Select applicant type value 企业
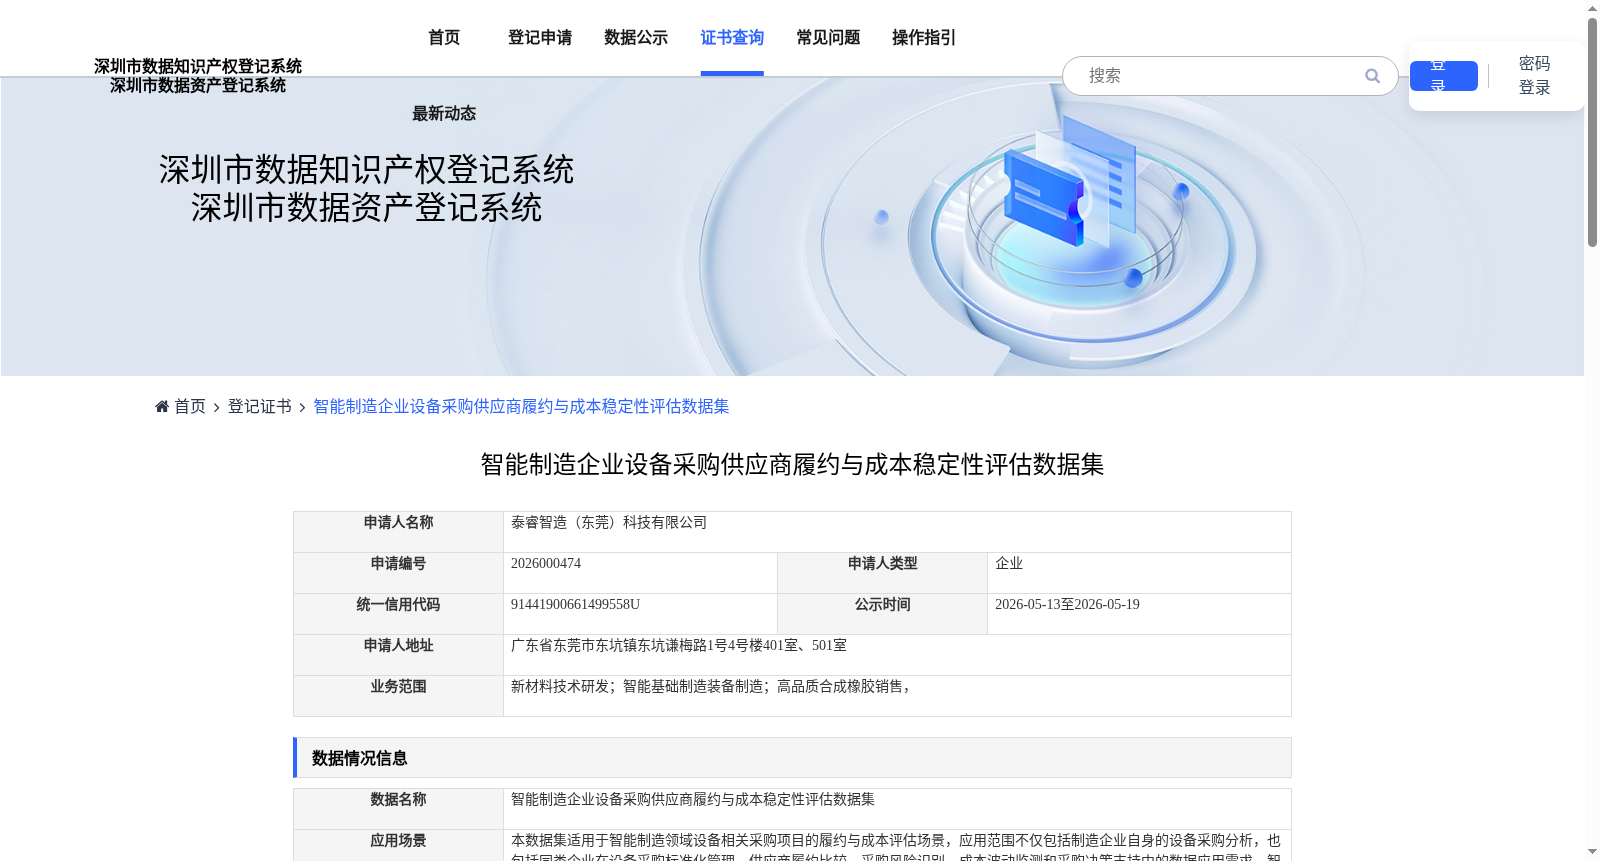Image resolution: width=1600 pixels, height=861 pixels. pyautogui.click(x=1009, y=564)
